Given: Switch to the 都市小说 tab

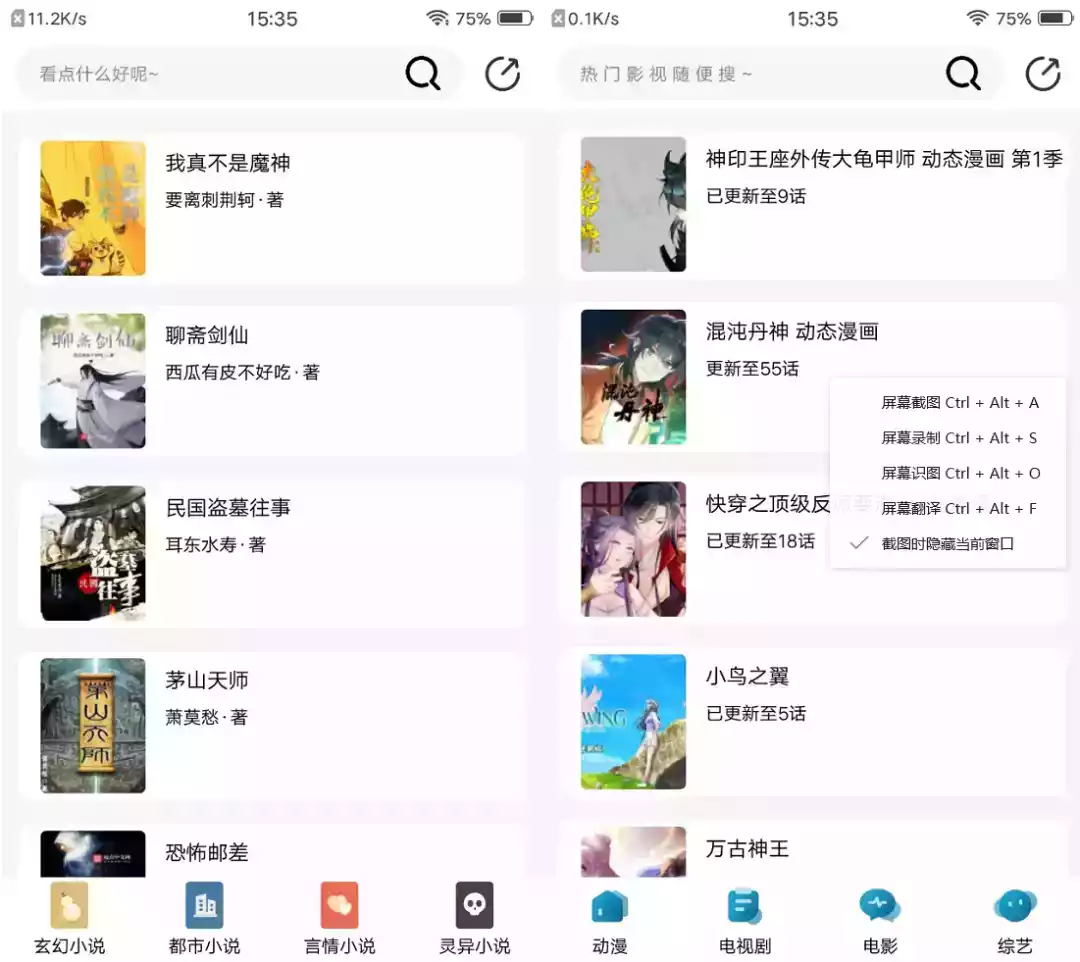Looking at the screenshot, I should pyautogui.click(x=203, y=906).
